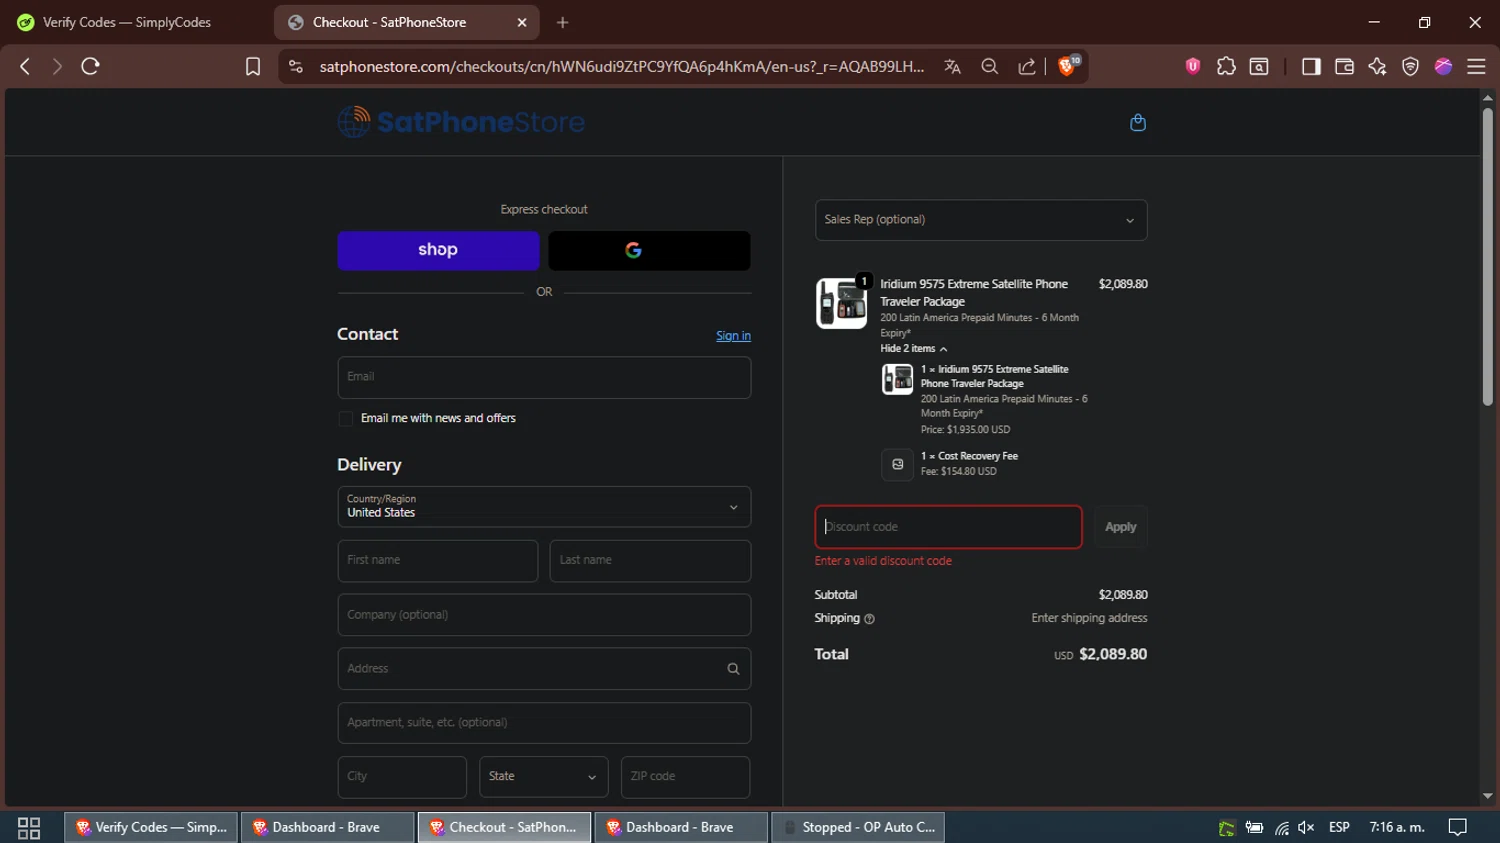Image resolution: width=1500 pixels, height=843 pixels.
Task: Open zoom control in address bar
Action: pyautogui.click(x=990, y=66)
